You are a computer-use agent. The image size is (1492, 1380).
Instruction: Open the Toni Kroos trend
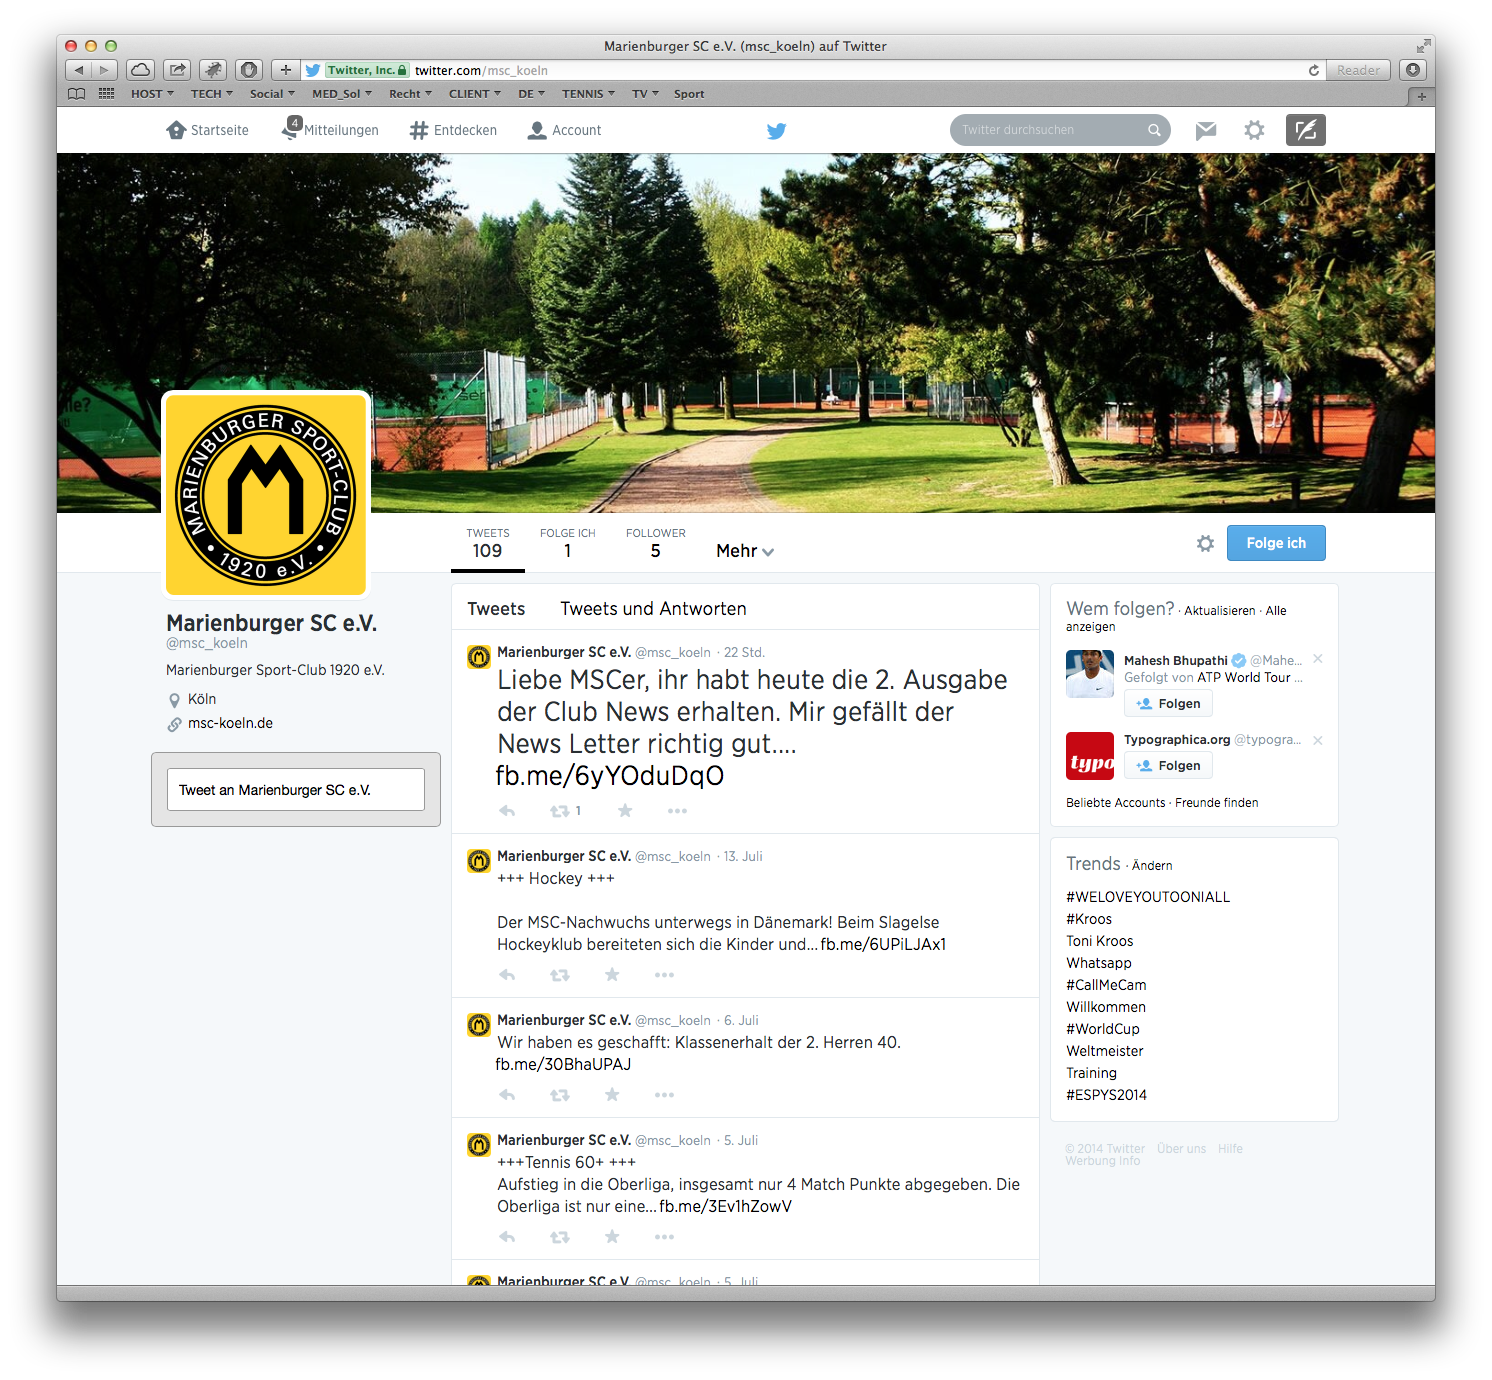click(1099, 941)
